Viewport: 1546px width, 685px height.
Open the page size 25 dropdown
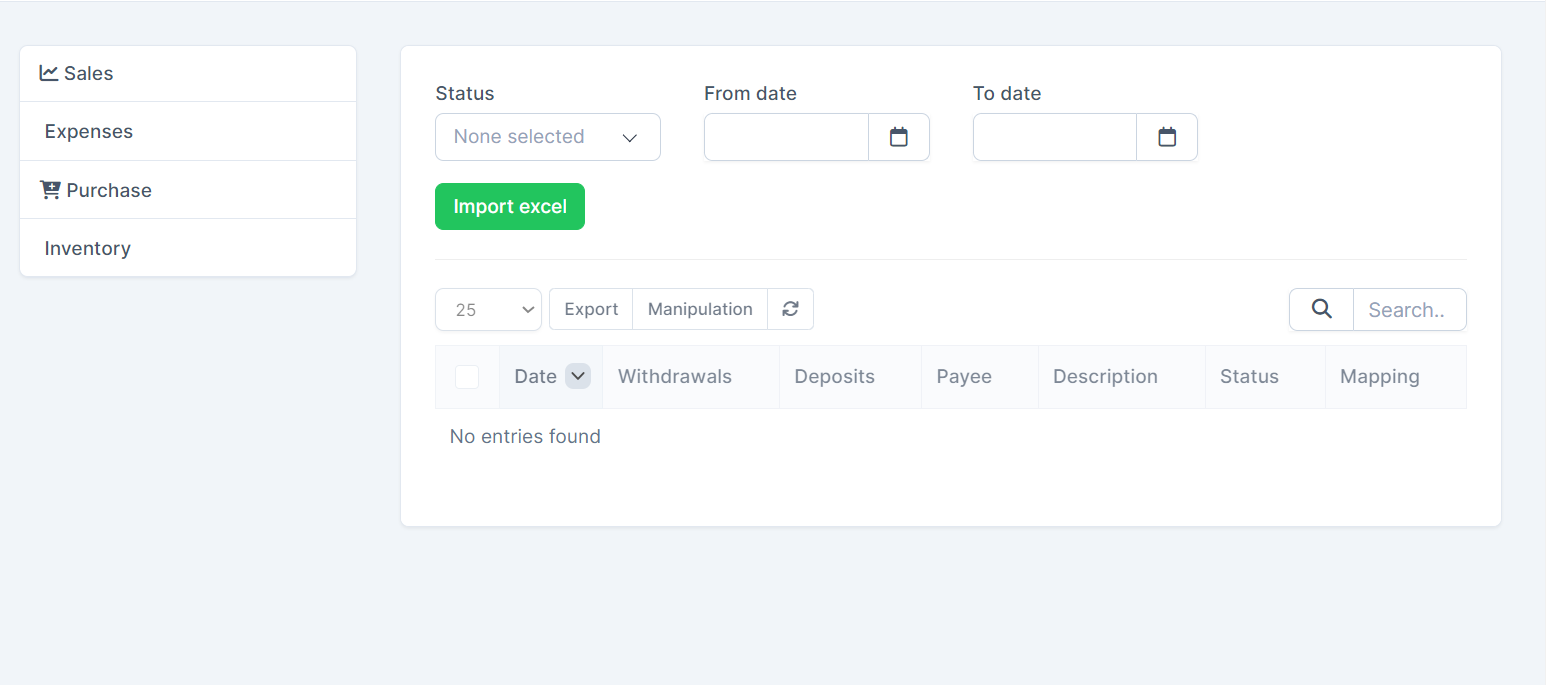coord(488,310)
